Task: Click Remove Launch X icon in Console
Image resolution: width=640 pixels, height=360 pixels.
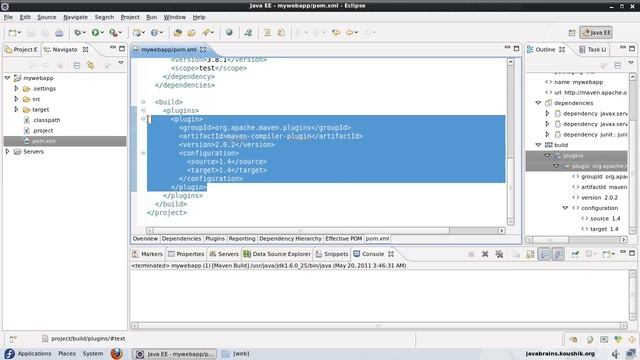Action: [485, 254]
